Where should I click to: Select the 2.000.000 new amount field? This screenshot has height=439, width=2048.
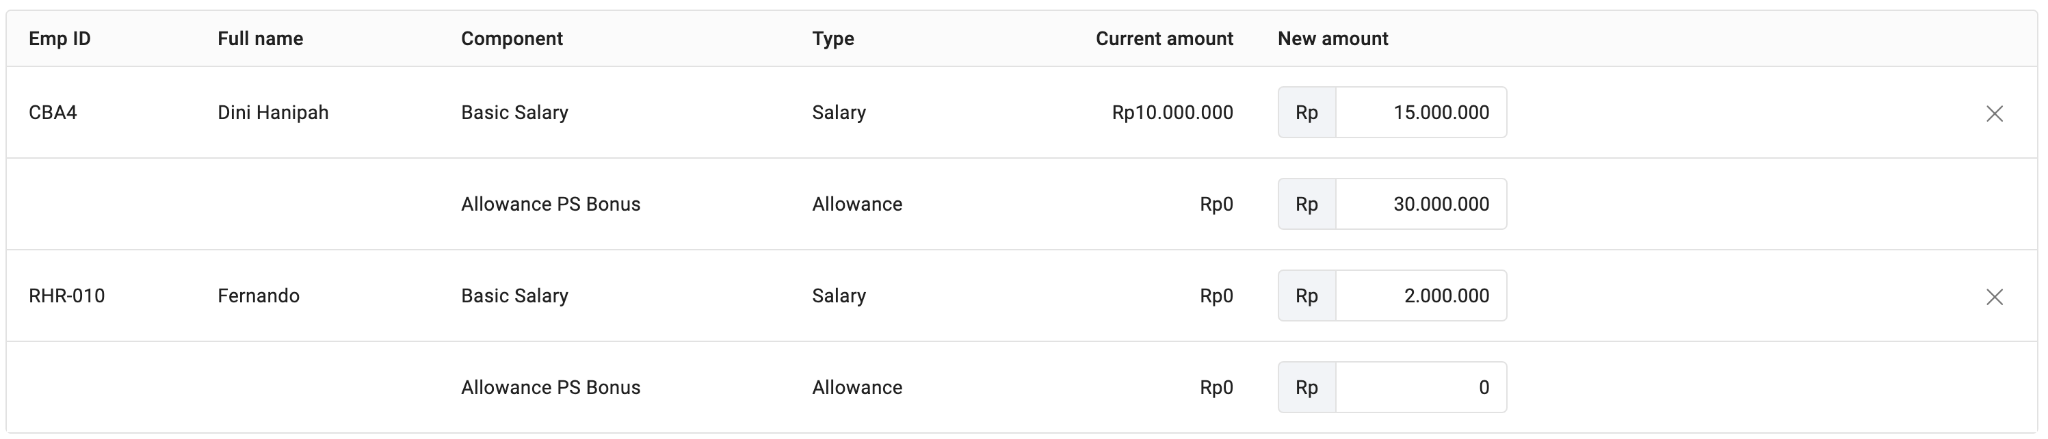[x=1421, y=297]
